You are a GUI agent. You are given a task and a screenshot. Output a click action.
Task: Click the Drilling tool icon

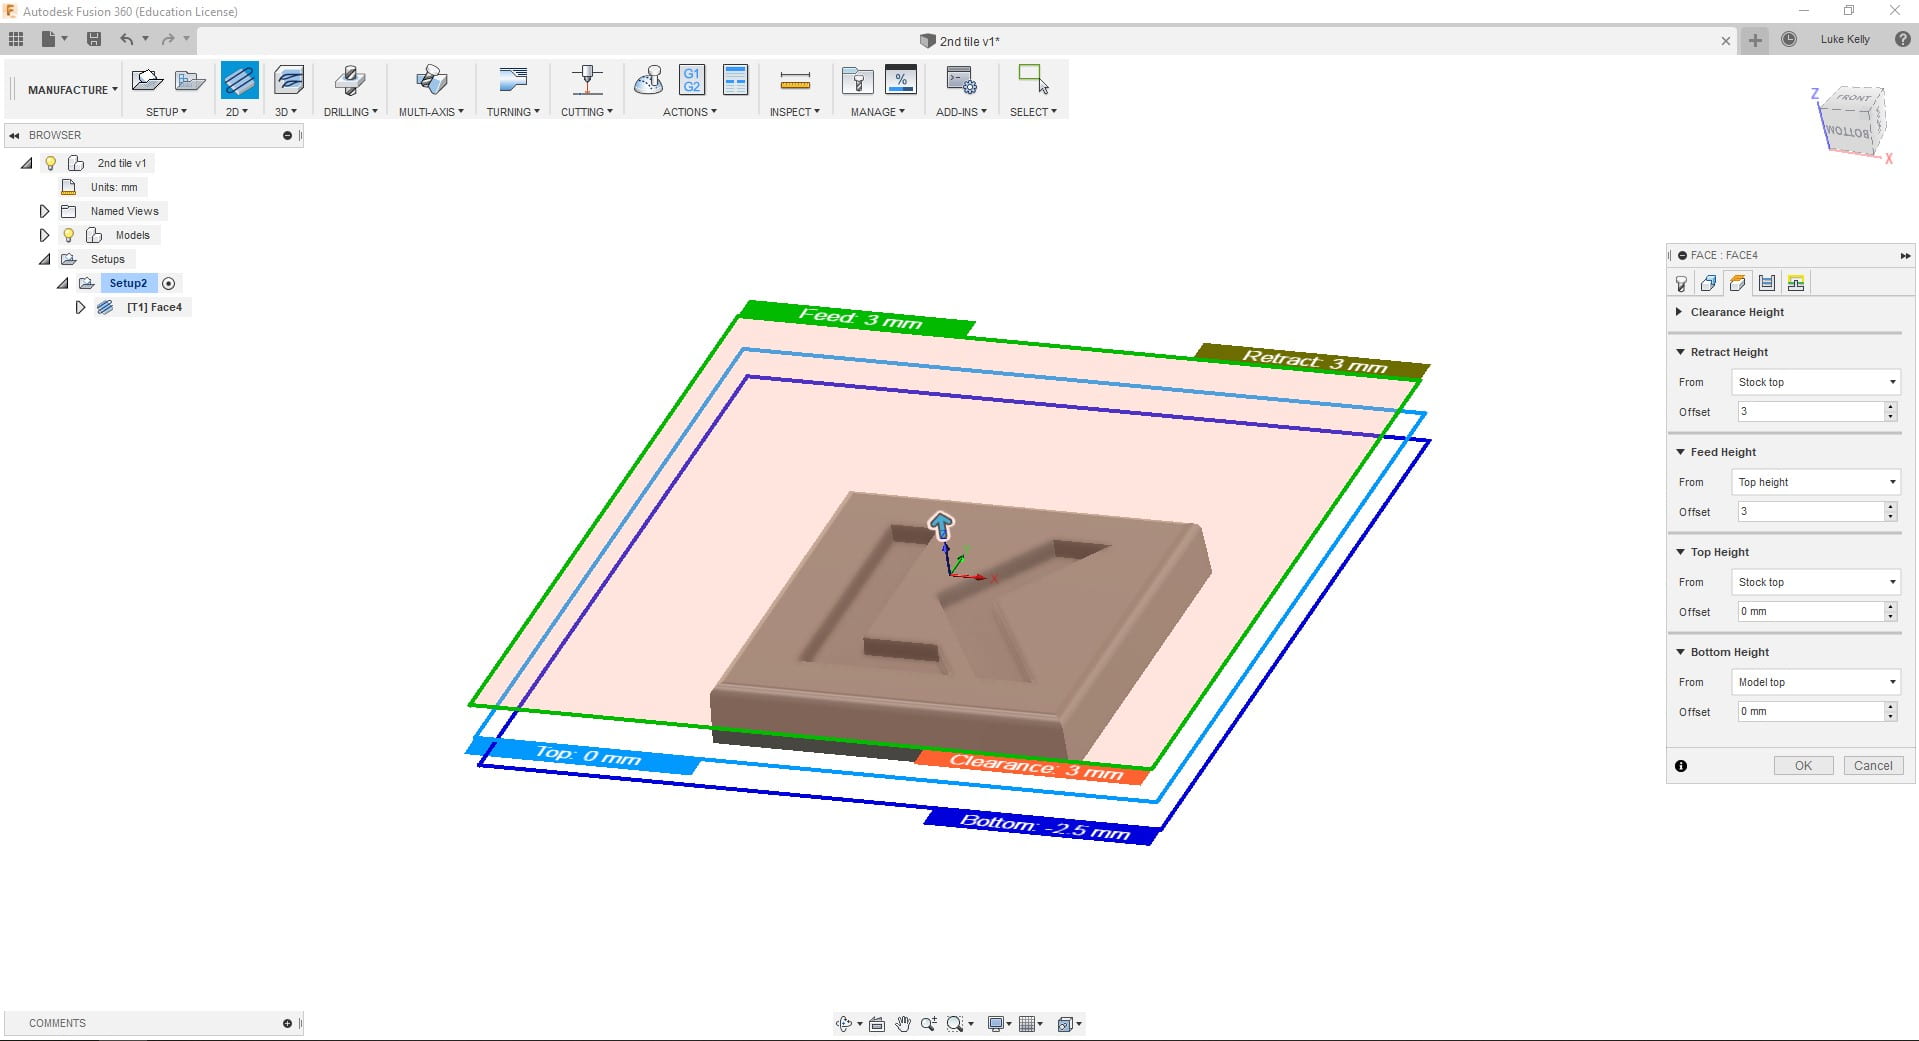tap(350, 80)
